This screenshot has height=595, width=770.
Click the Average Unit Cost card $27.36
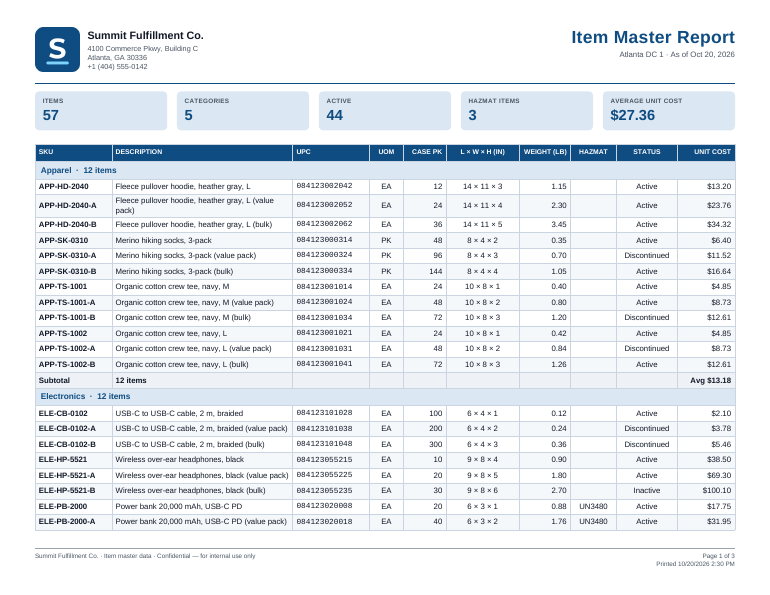(x=669, y=110)
